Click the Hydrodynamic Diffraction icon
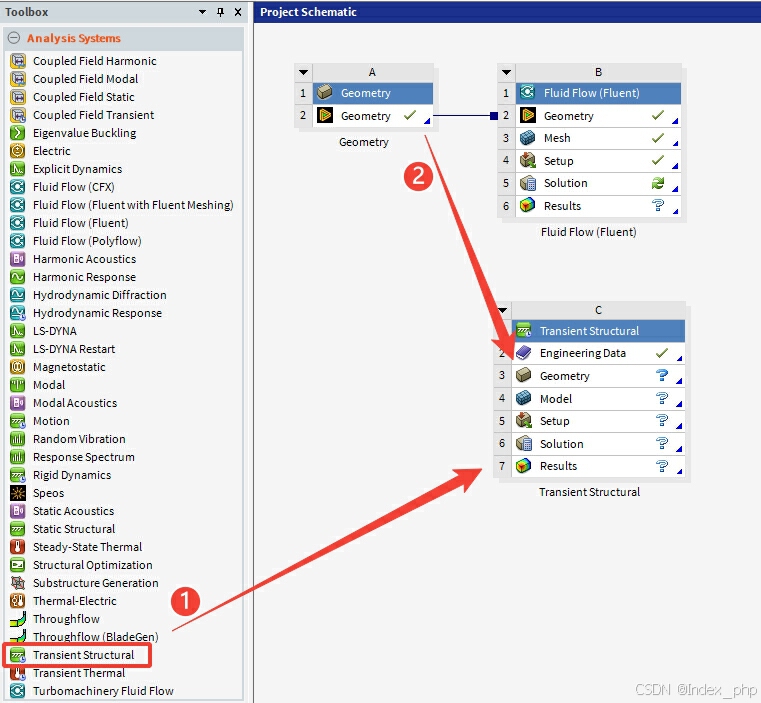This screenshot has height=703, width=761. pyautogui.click(x=18, y=295)
